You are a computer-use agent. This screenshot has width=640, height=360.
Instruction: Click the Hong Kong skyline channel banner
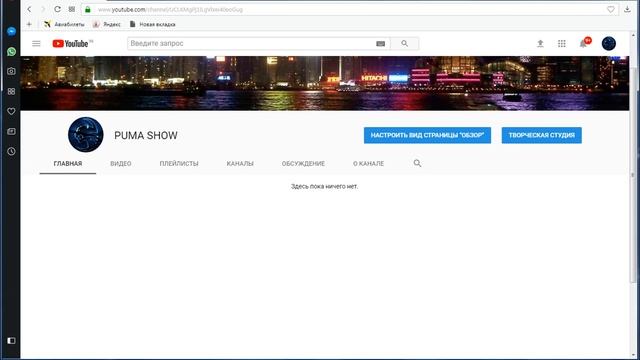325,83
